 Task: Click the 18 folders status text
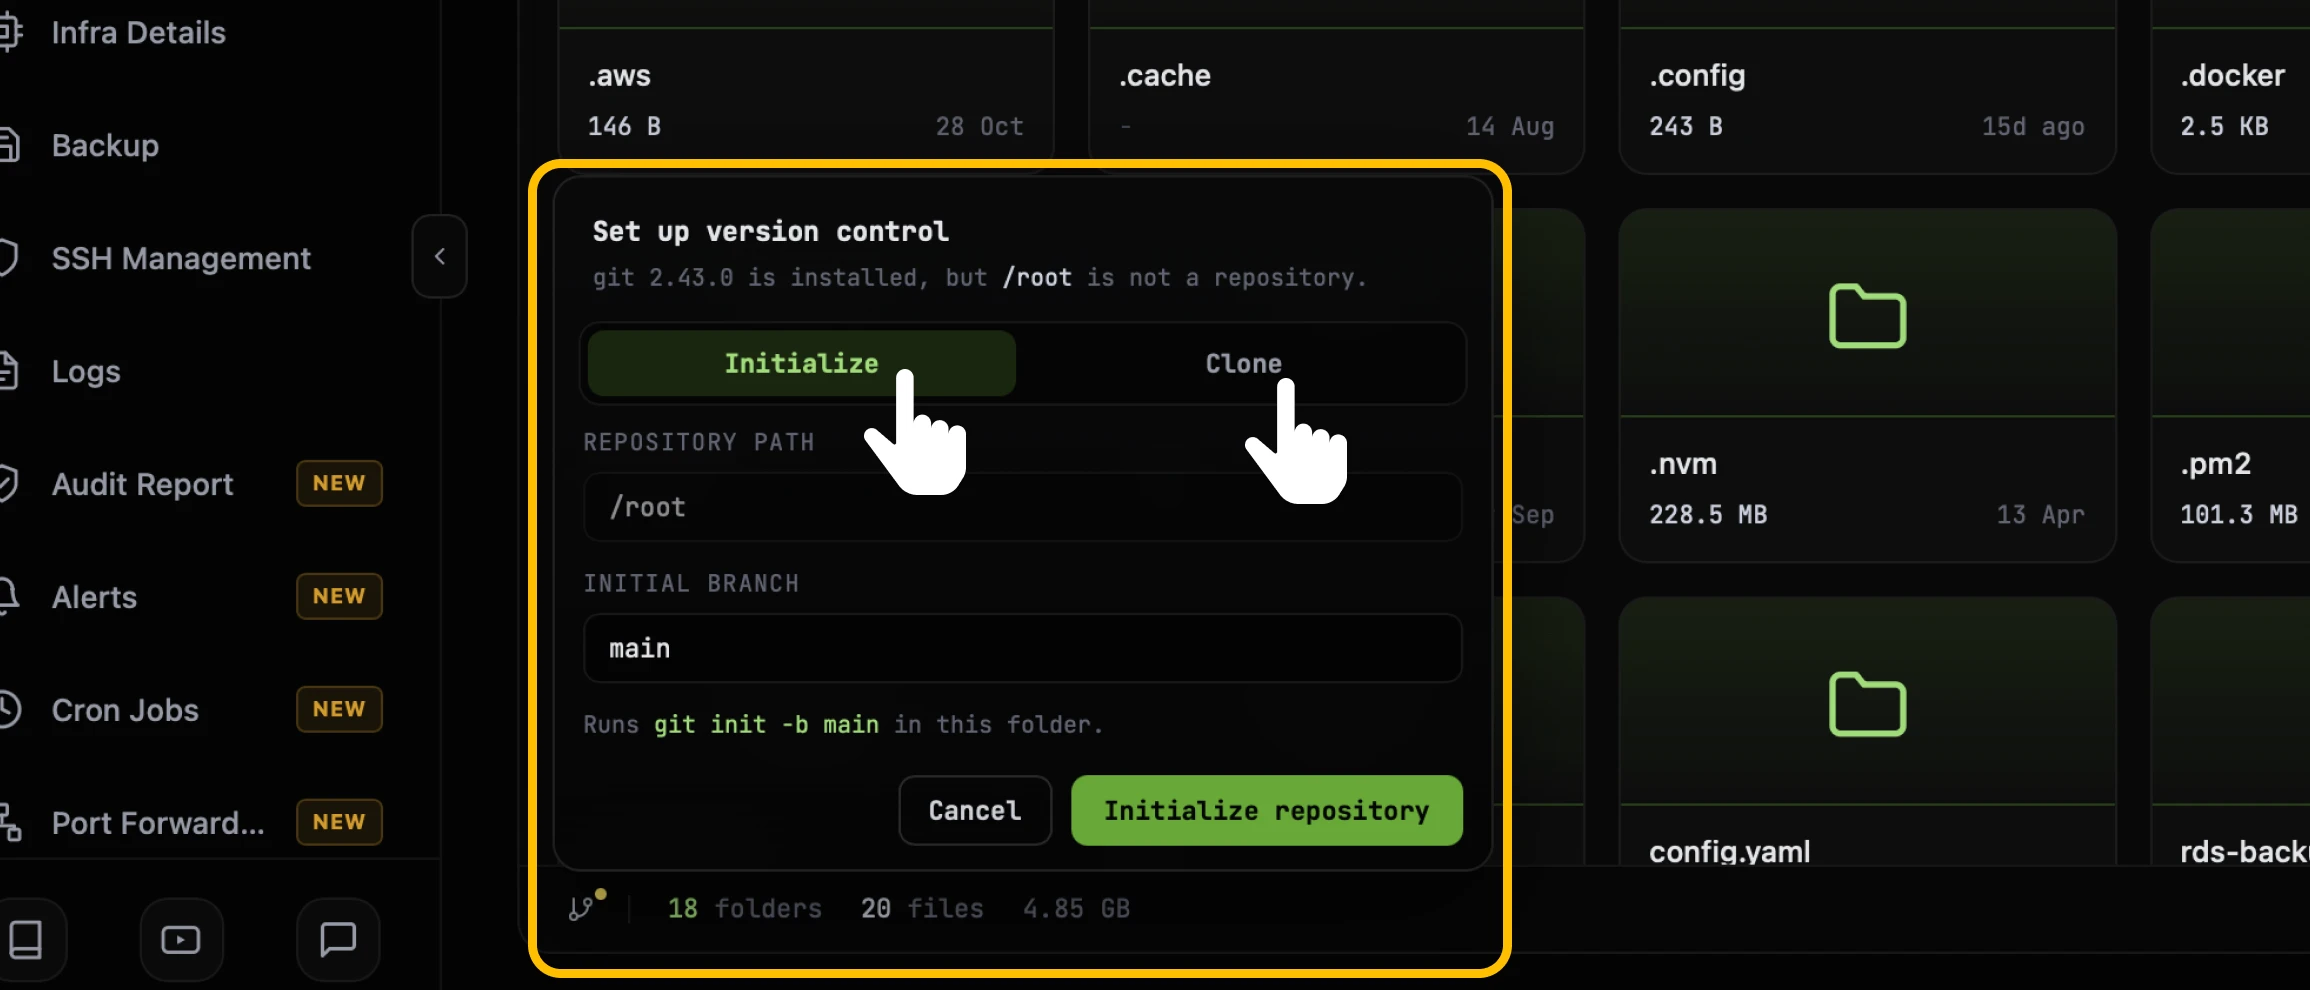coord(745,908)
